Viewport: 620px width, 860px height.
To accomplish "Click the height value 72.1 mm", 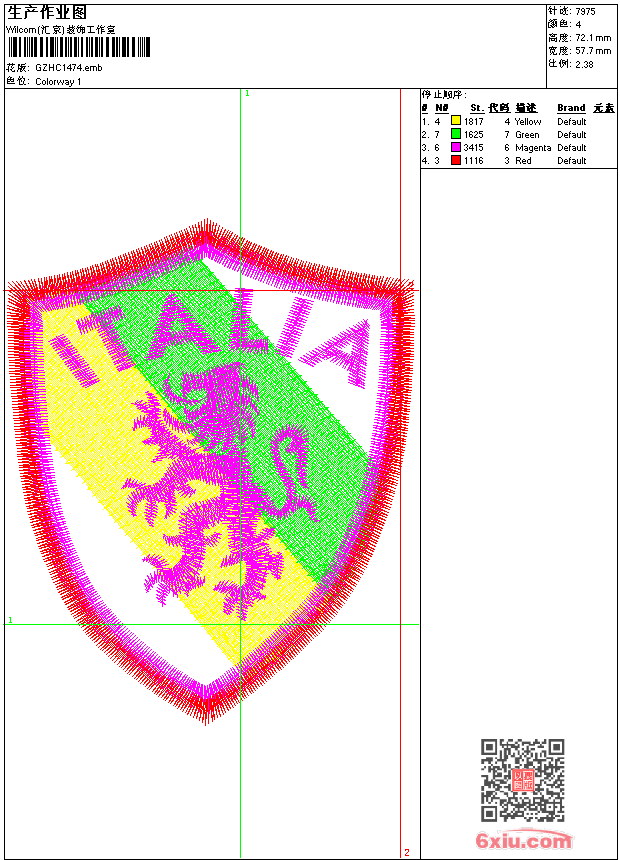I will coord(593,38).
